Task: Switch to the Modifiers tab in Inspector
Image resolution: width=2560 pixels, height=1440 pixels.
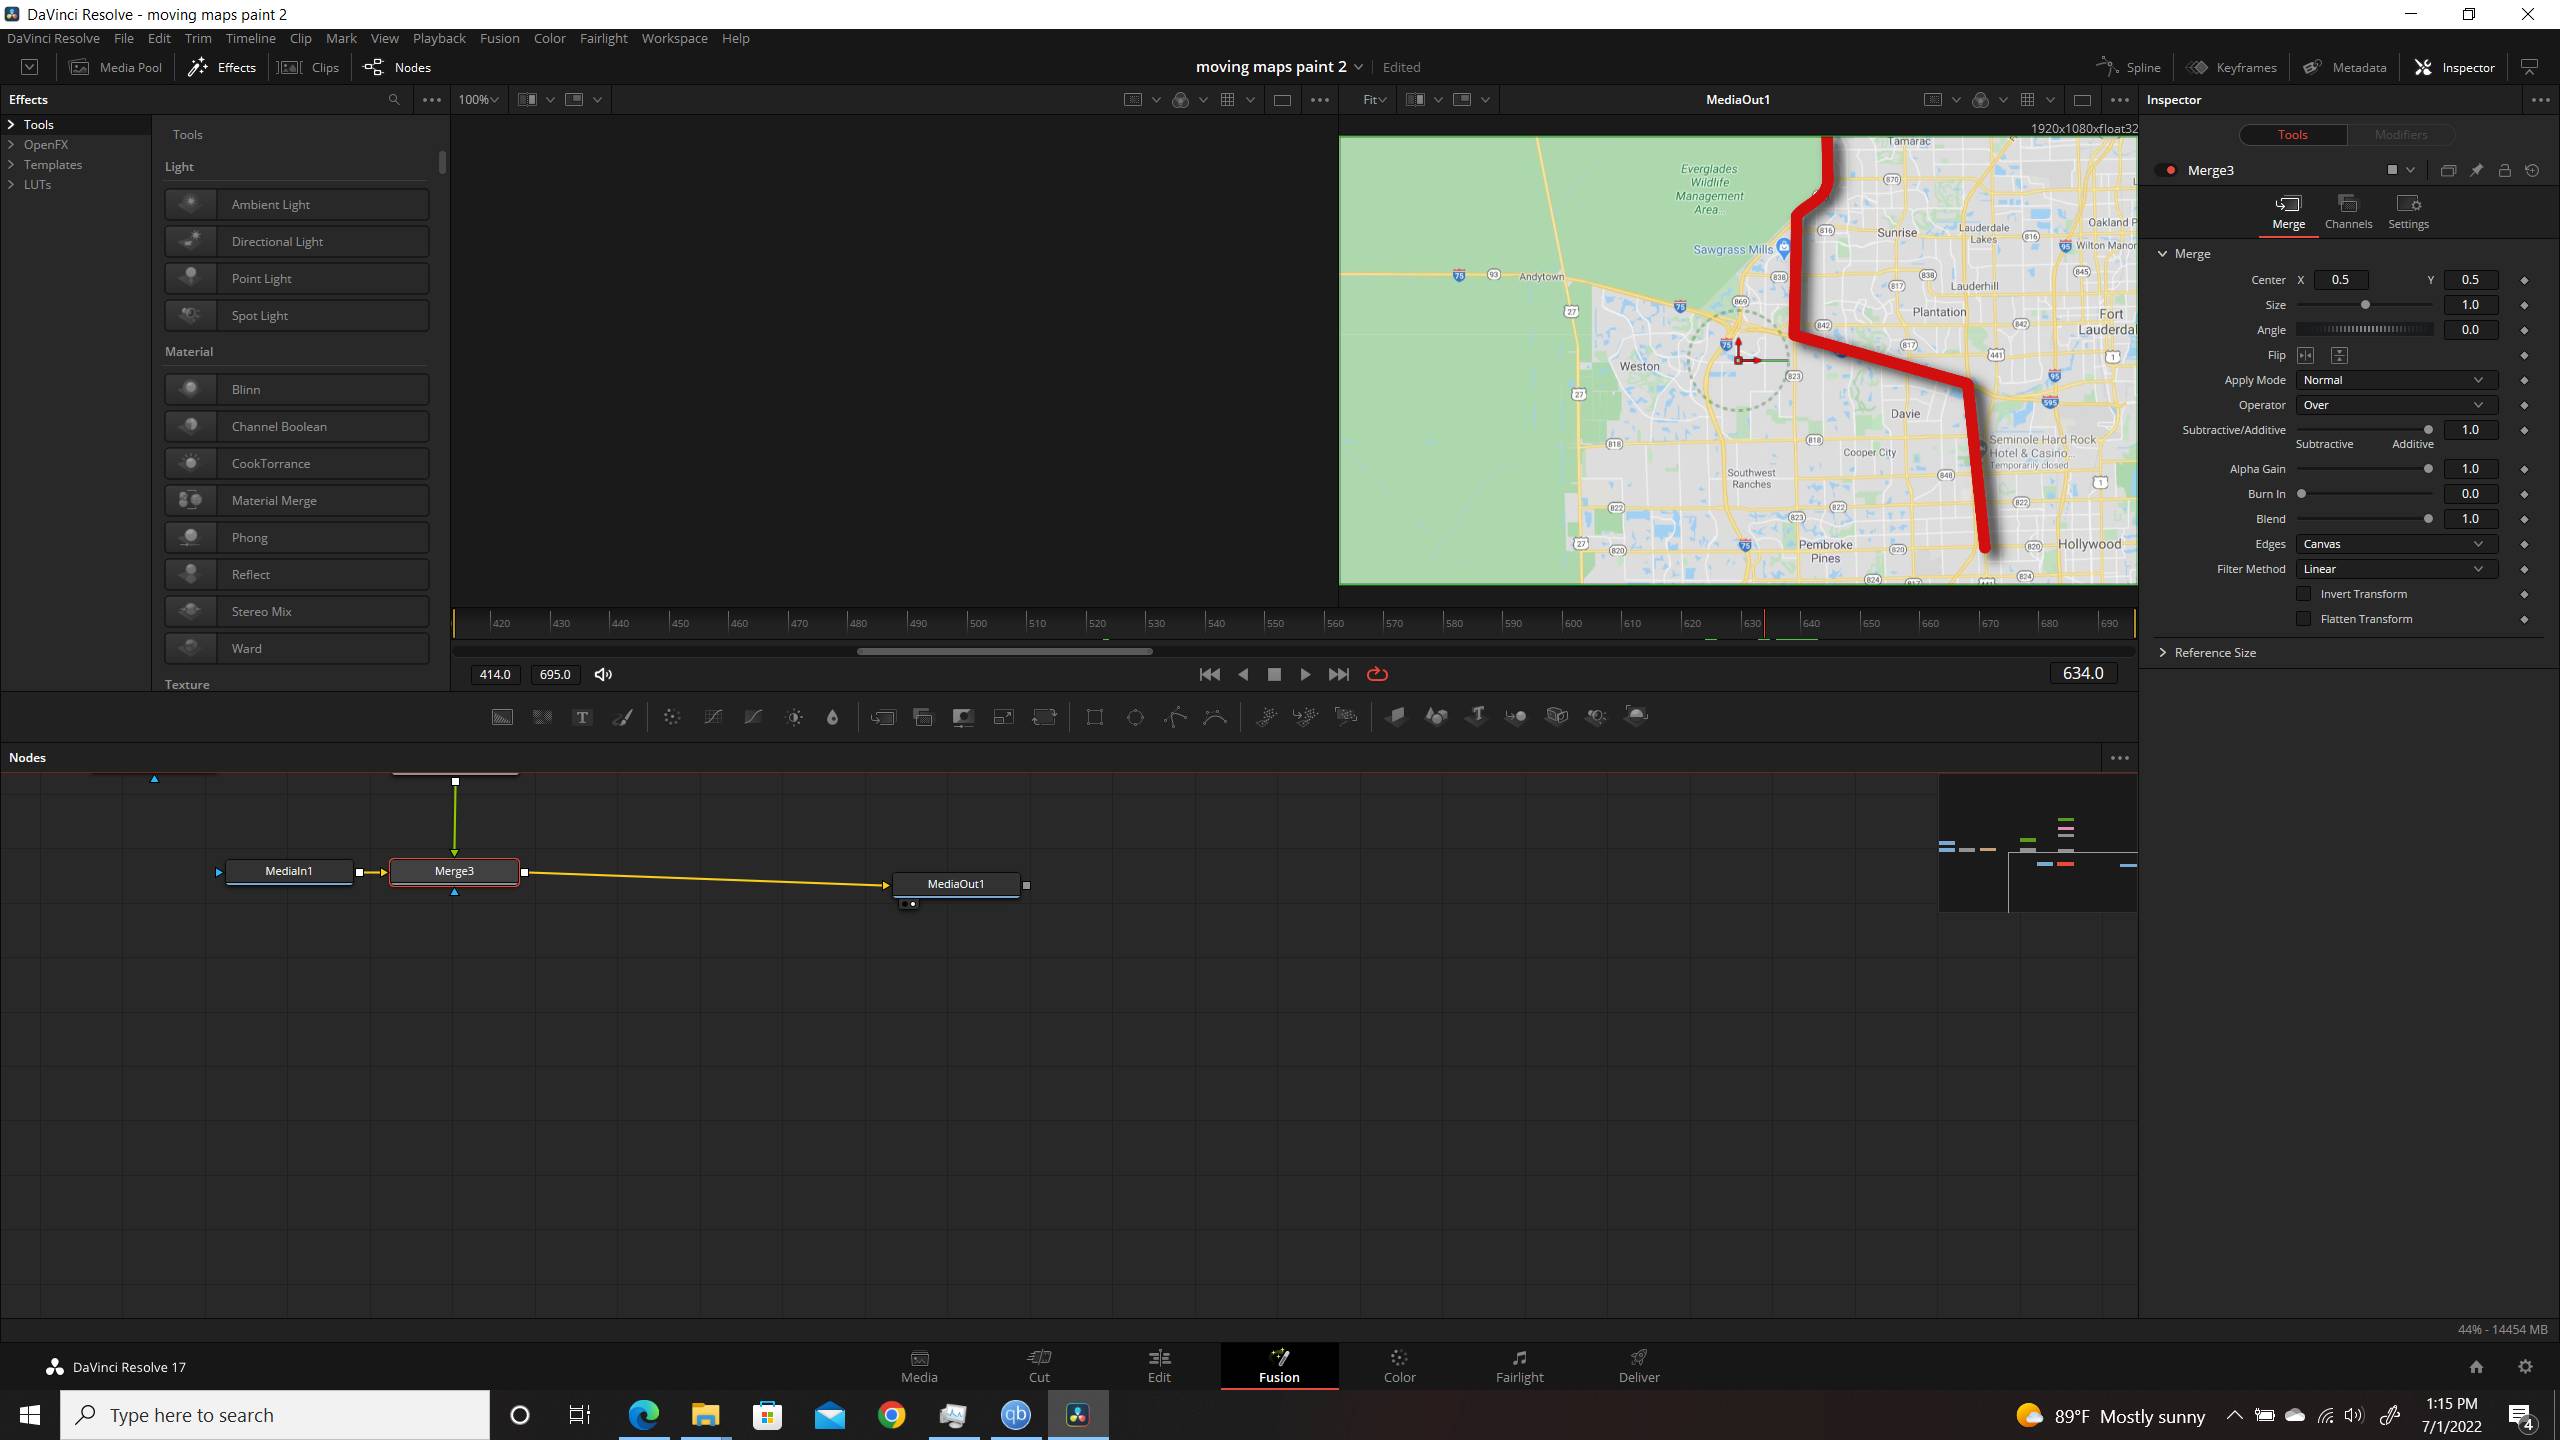Action: (x=2400, y=134)
